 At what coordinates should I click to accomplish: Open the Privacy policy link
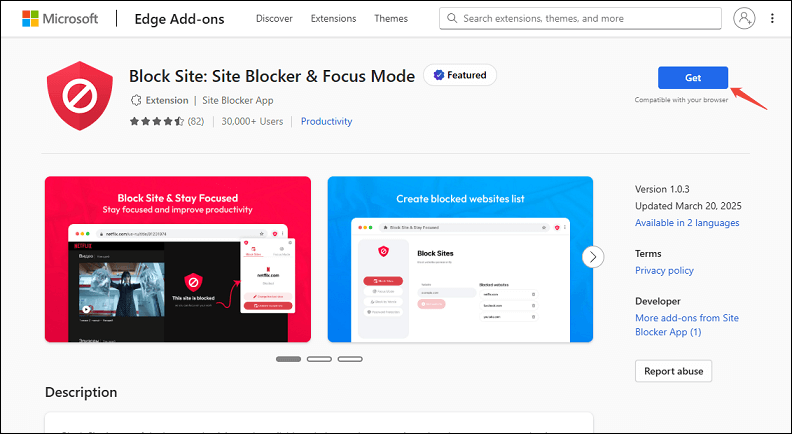coord(664,270)
